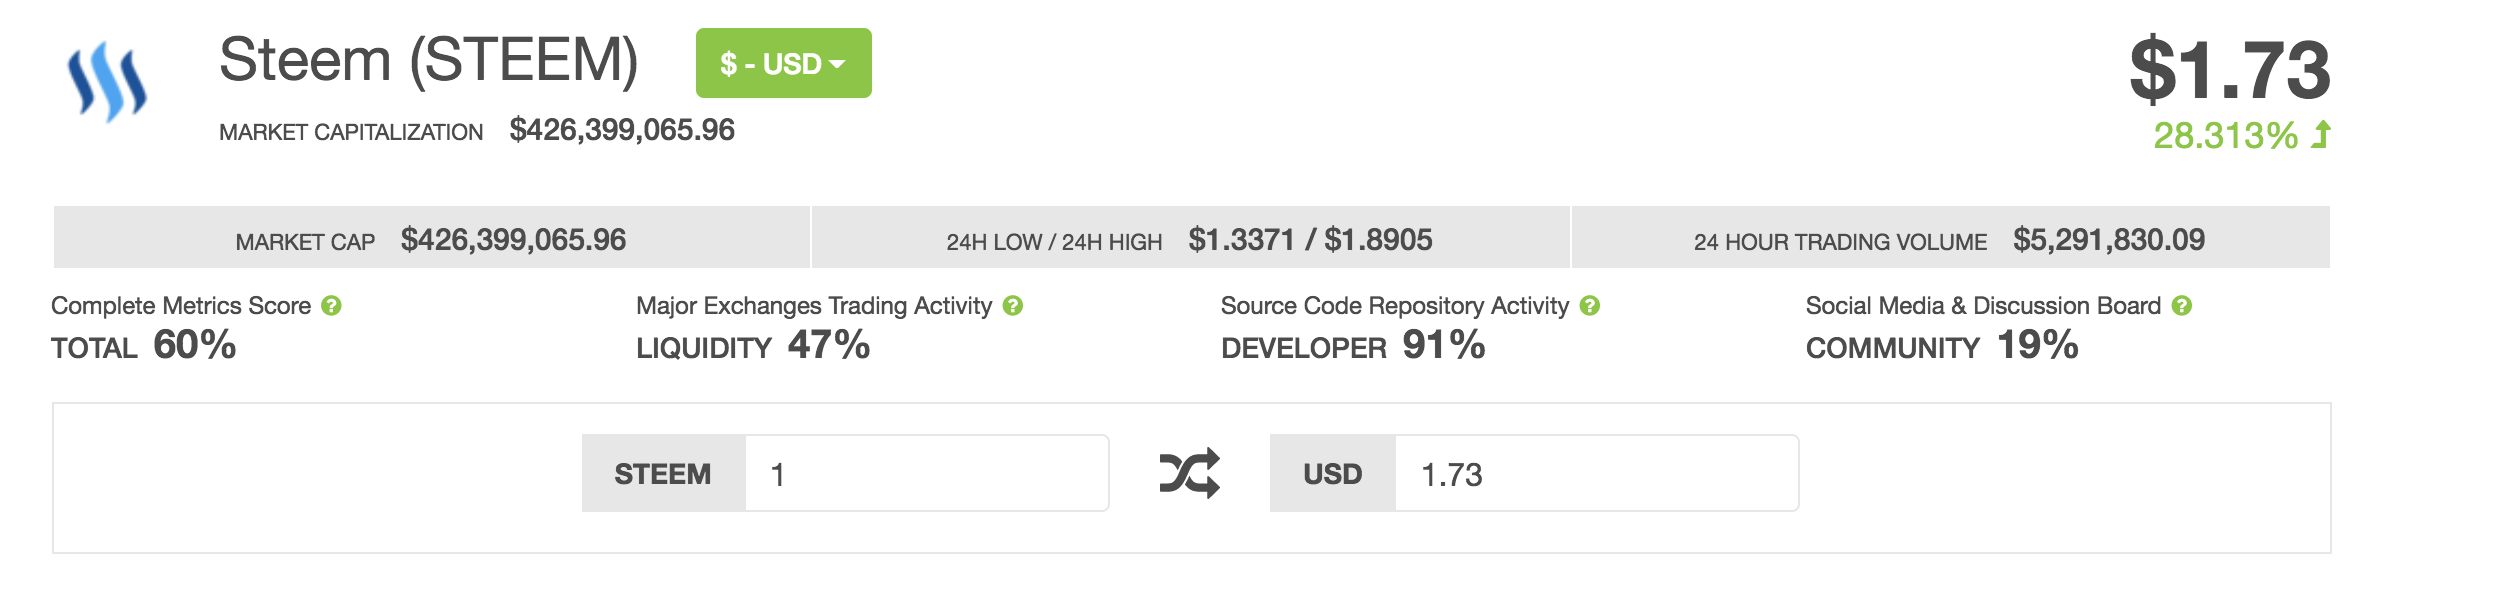The width and height of the screenshot is (2506, 594).
Task: Click the $1.73 current price
Action: point(2230,70)
